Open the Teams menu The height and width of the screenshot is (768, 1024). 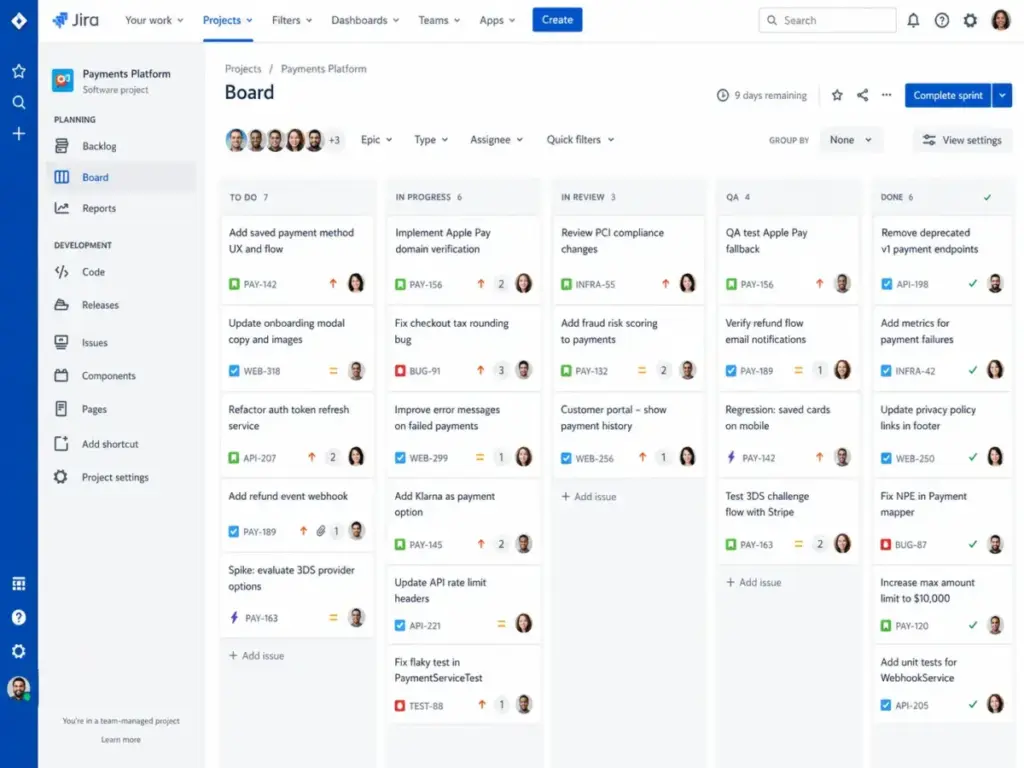439,20
